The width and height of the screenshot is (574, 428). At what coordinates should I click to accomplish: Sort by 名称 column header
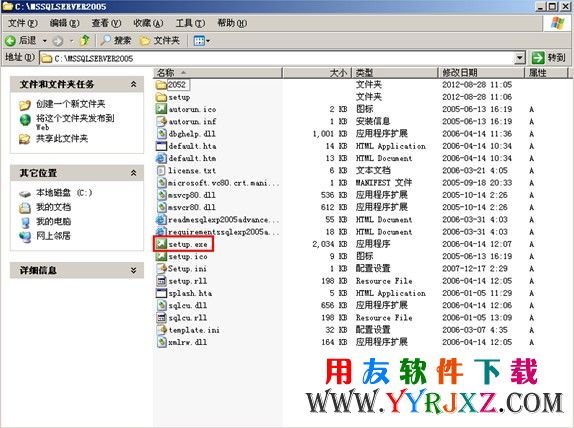tap(218, 73)
